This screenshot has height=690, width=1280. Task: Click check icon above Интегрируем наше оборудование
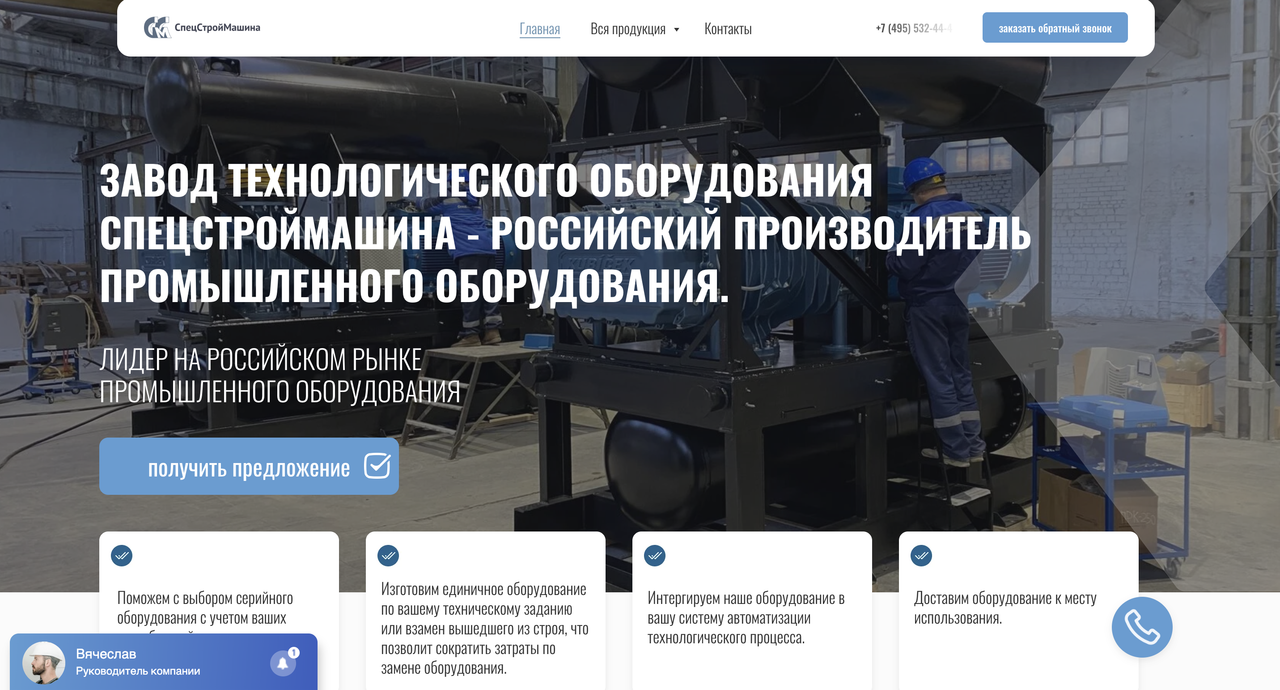click(655, 555)
